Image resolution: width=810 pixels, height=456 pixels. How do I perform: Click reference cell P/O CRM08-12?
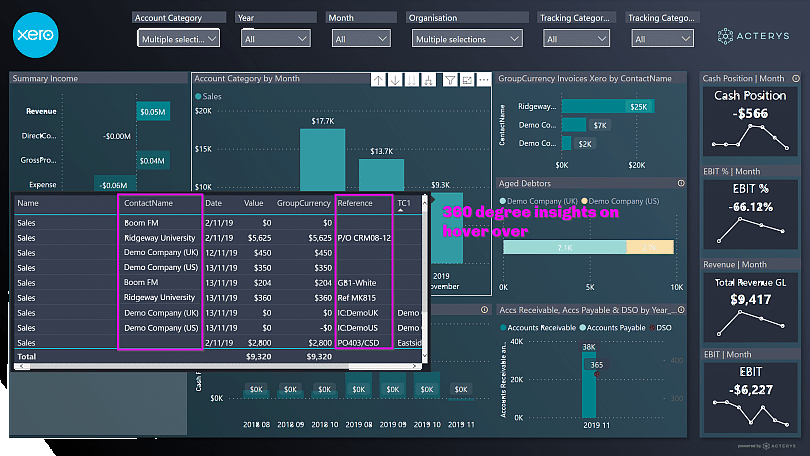(x=364, y=238)
